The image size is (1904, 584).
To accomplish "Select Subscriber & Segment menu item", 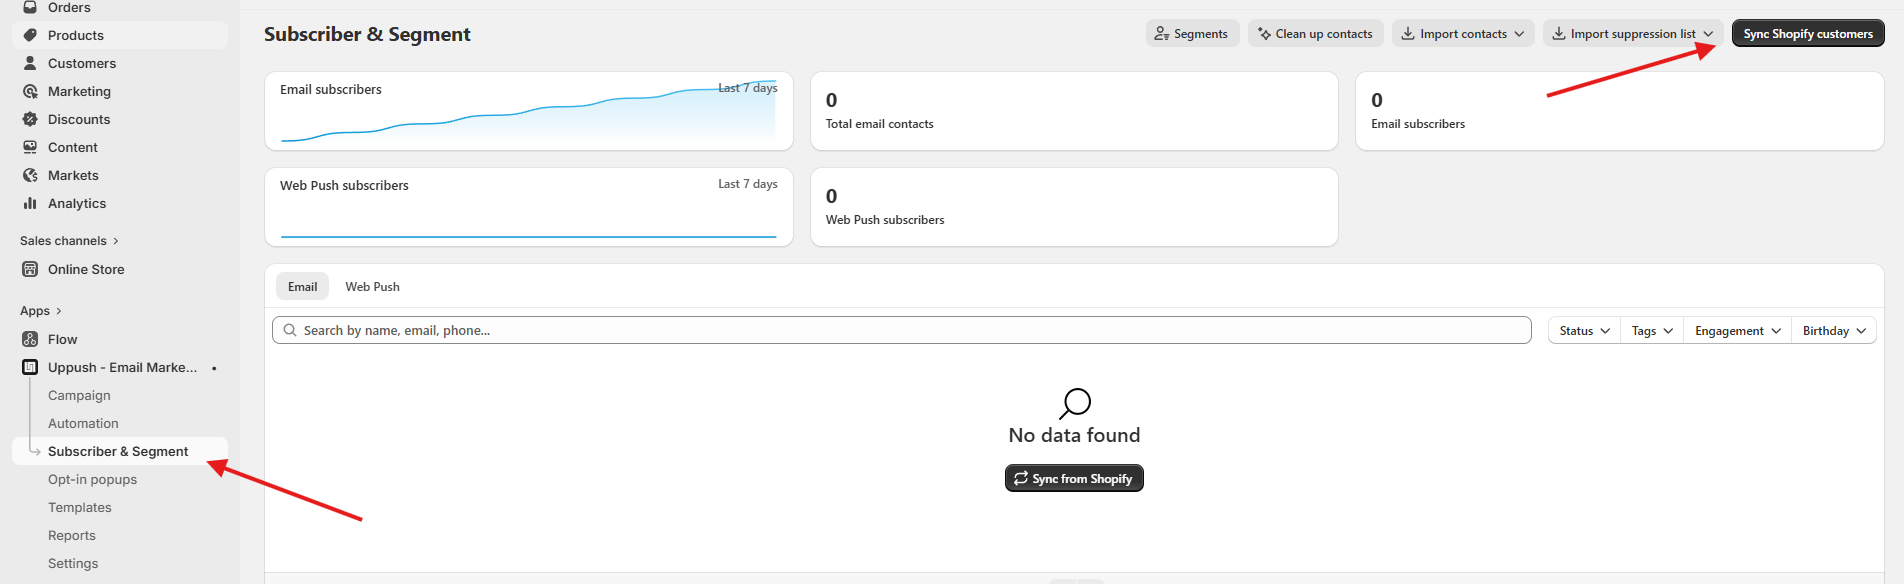I will 118,451.
